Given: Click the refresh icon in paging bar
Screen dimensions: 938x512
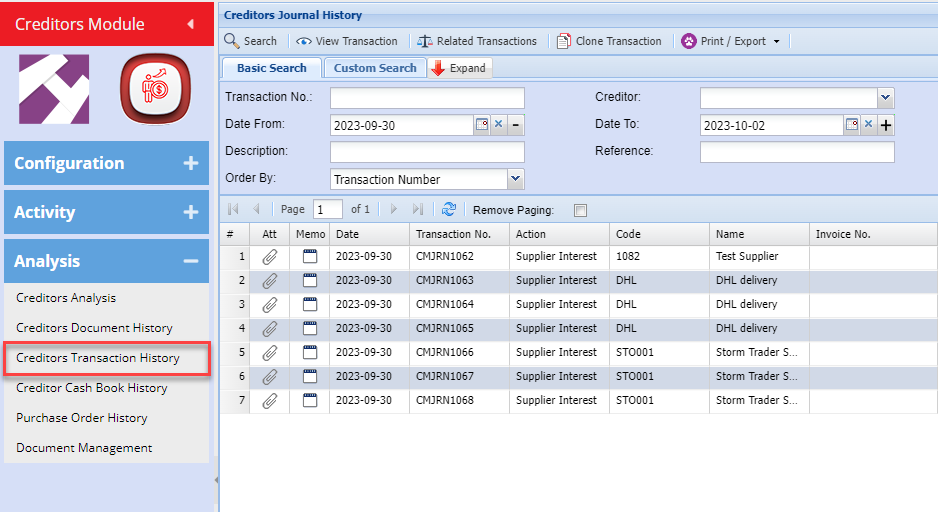Looking at the screenshot, I should [449, 209].
